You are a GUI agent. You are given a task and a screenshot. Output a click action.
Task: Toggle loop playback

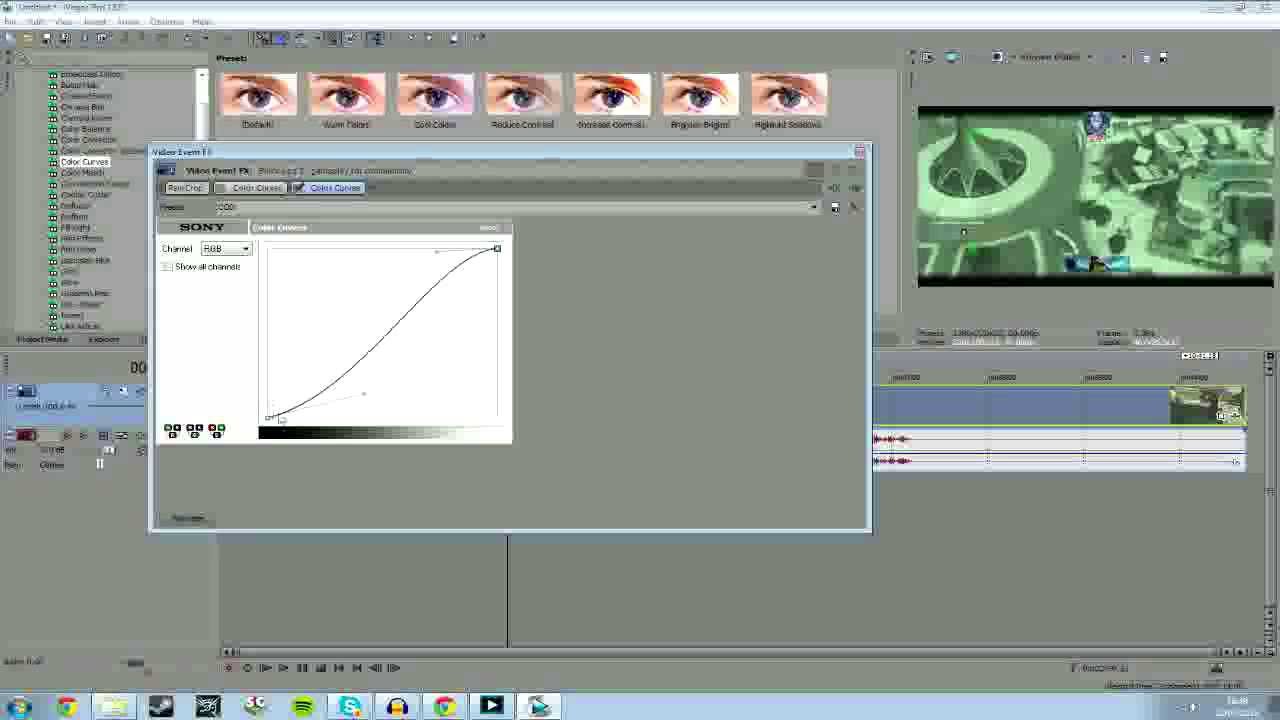click(x=247, y=668)
